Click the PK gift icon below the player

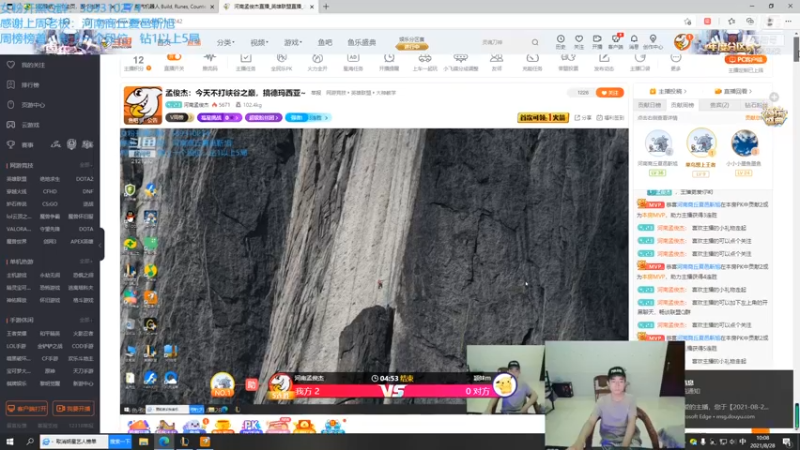tap(251, 426)
